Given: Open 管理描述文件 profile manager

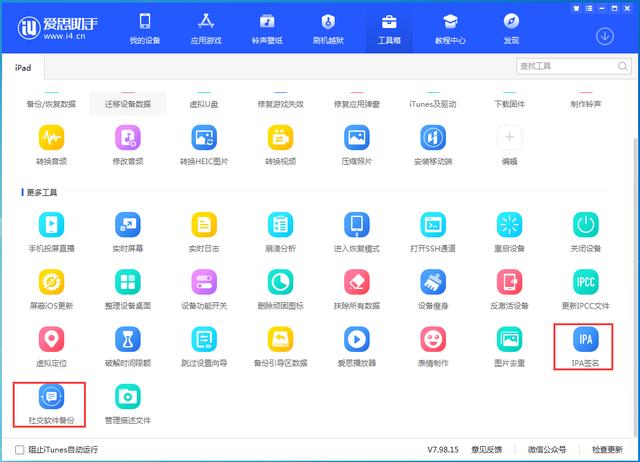Looking at the screenshot, I should coord(128,397).
